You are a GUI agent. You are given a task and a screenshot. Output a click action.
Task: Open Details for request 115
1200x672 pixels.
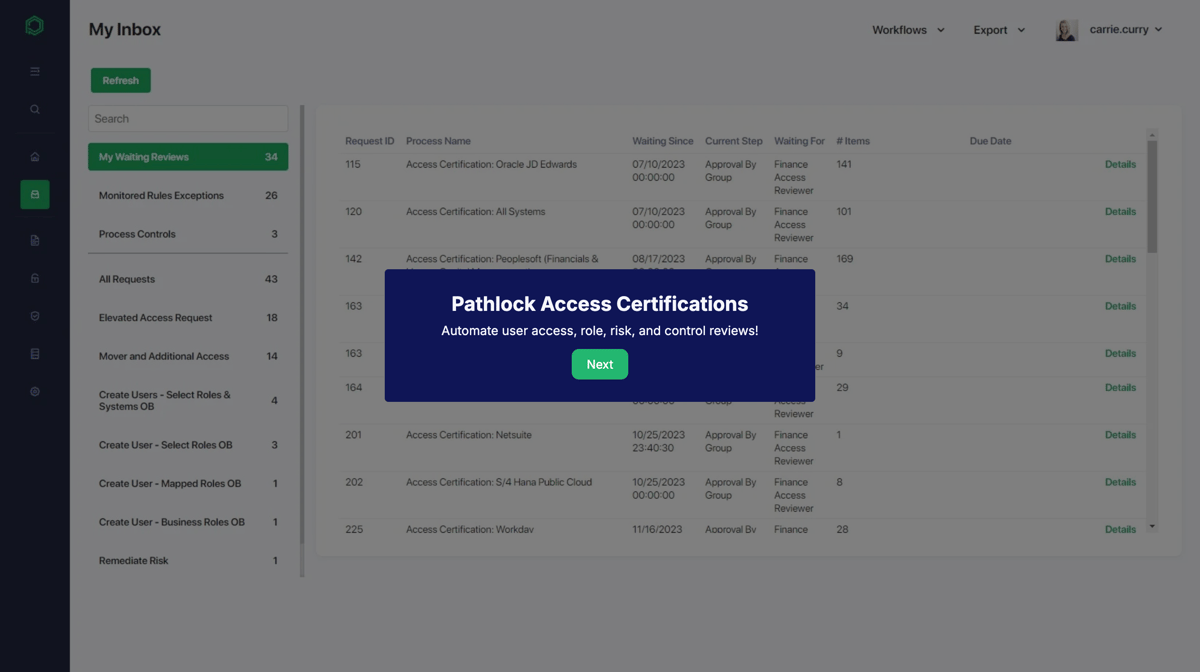click(x=1120, y=164)
